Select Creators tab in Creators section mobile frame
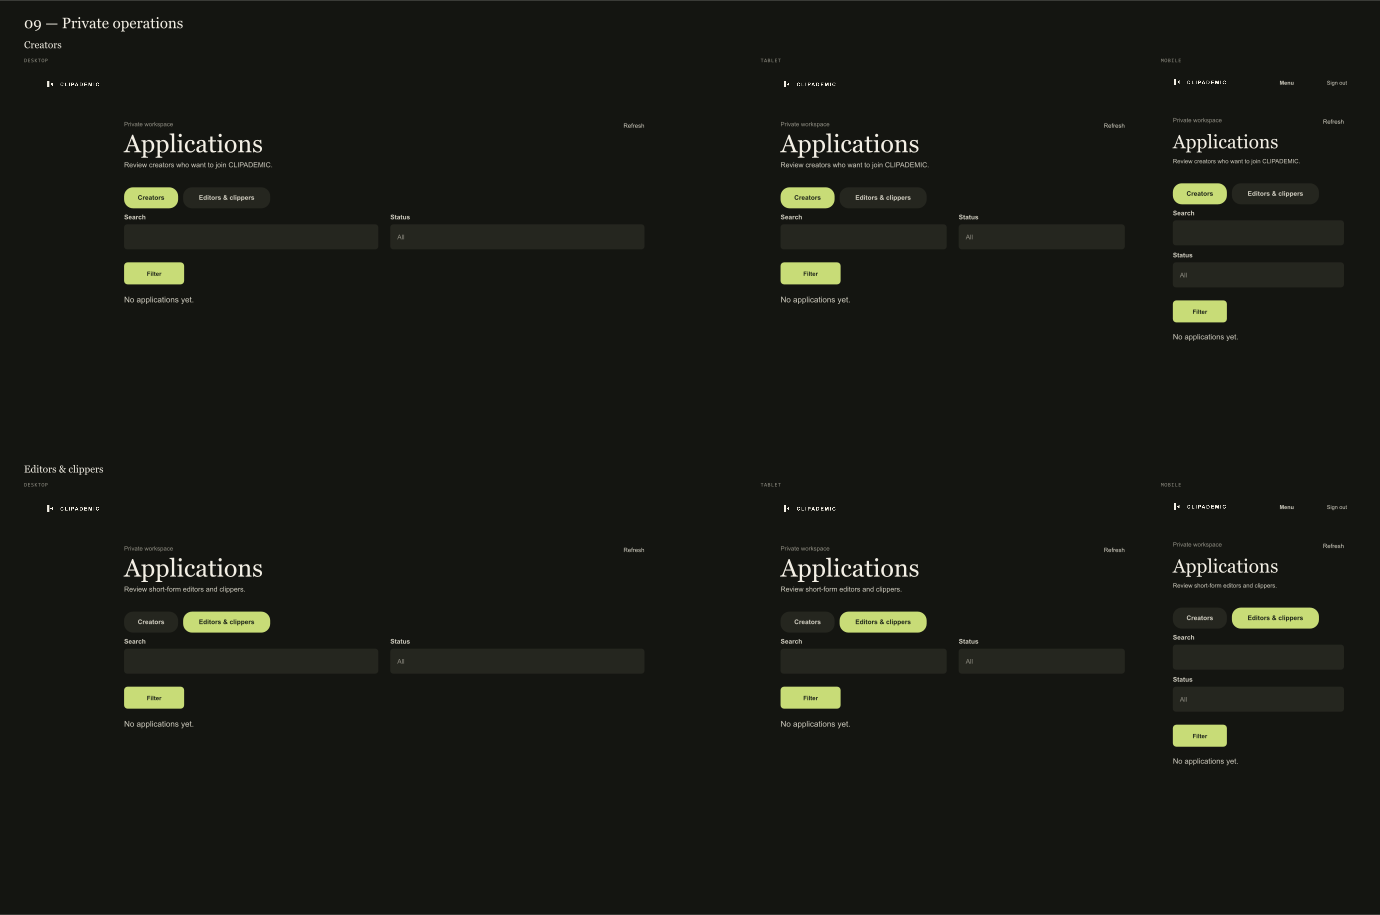 click(x=1199, y=193)
